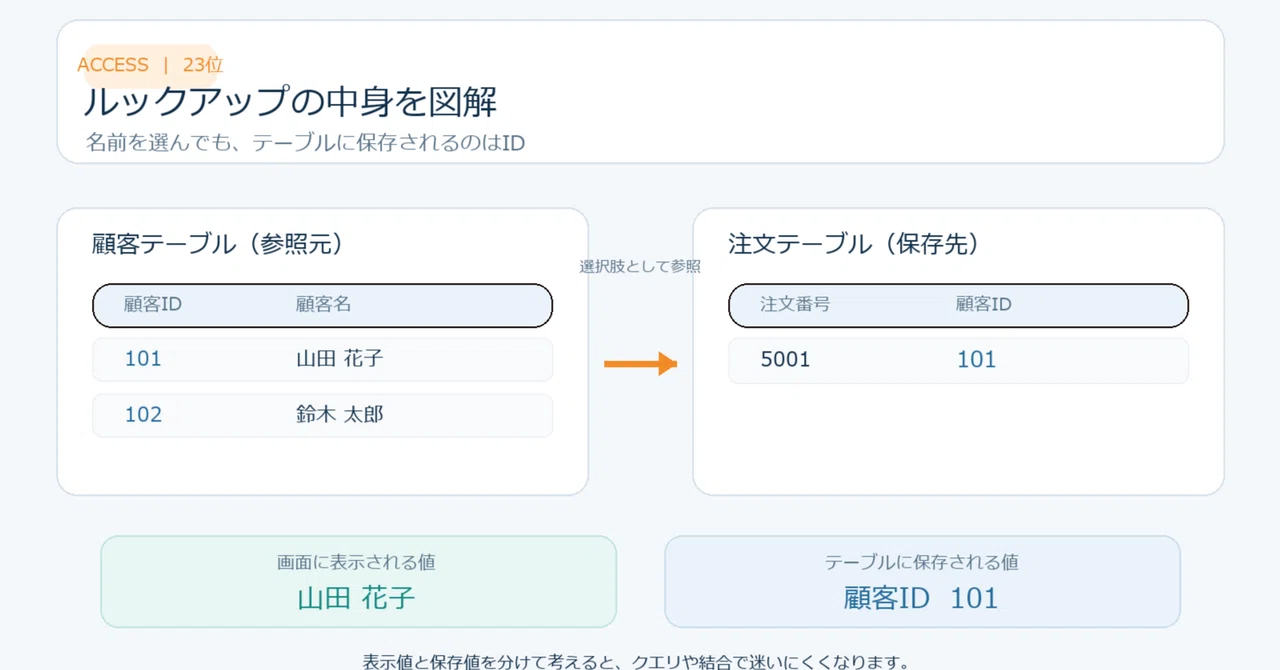Click "顧客ID" header in the 注文テーブル
Image resolution: width=1280 pixels, height=670 pixels.
[984, 304]
